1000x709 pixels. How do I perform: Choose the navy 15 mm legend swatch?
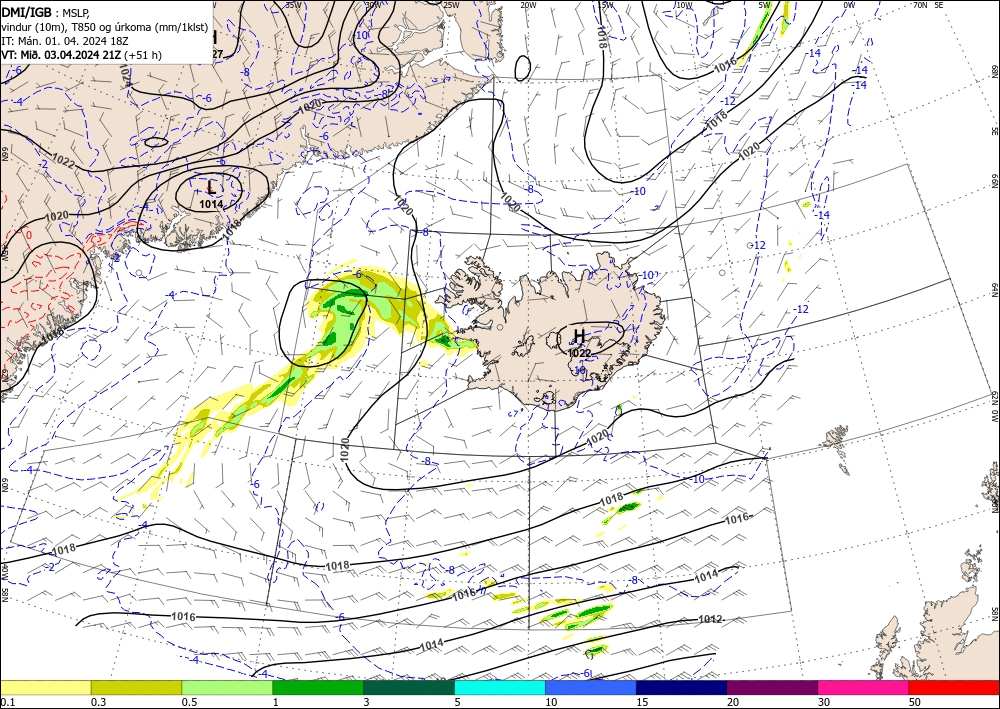[682, 687]
